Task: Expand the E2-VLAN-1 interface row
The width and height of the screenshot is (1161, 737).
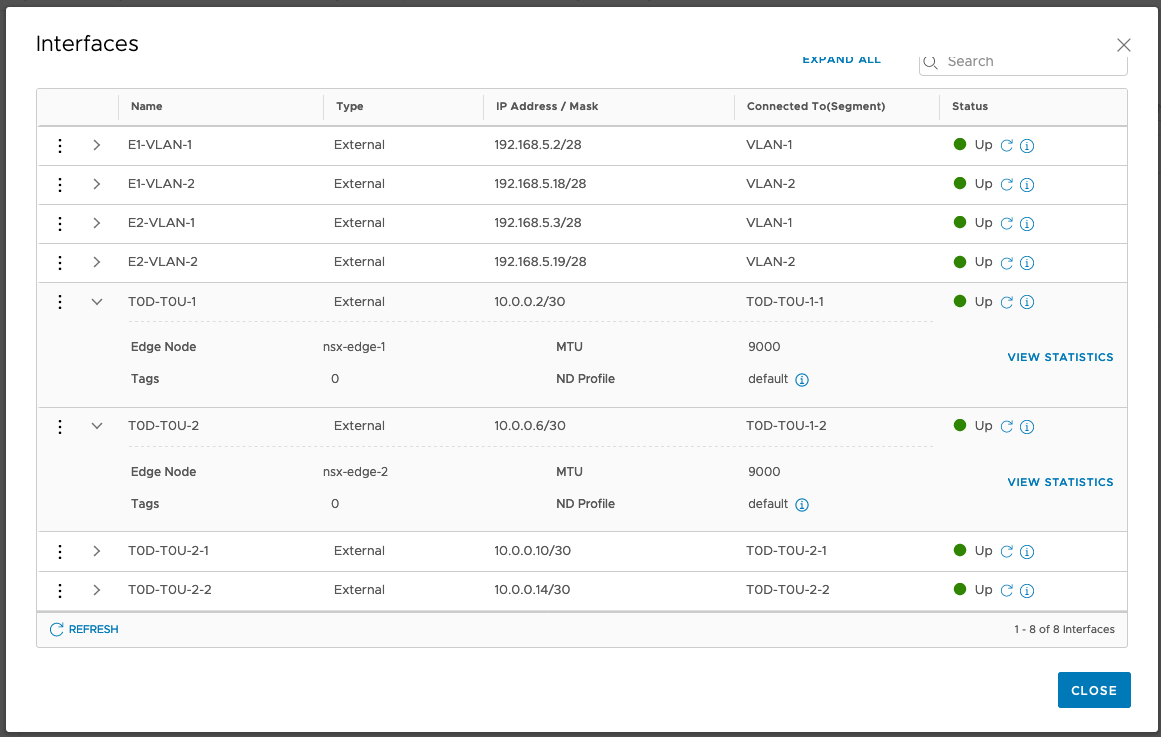Action: [x=97, y=224]
